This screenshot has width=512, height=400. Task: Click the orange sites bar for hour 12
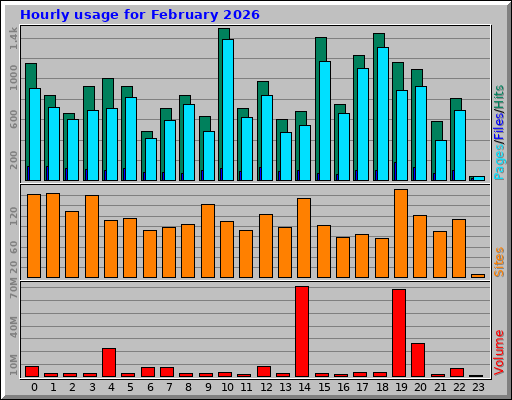point(266,246)
